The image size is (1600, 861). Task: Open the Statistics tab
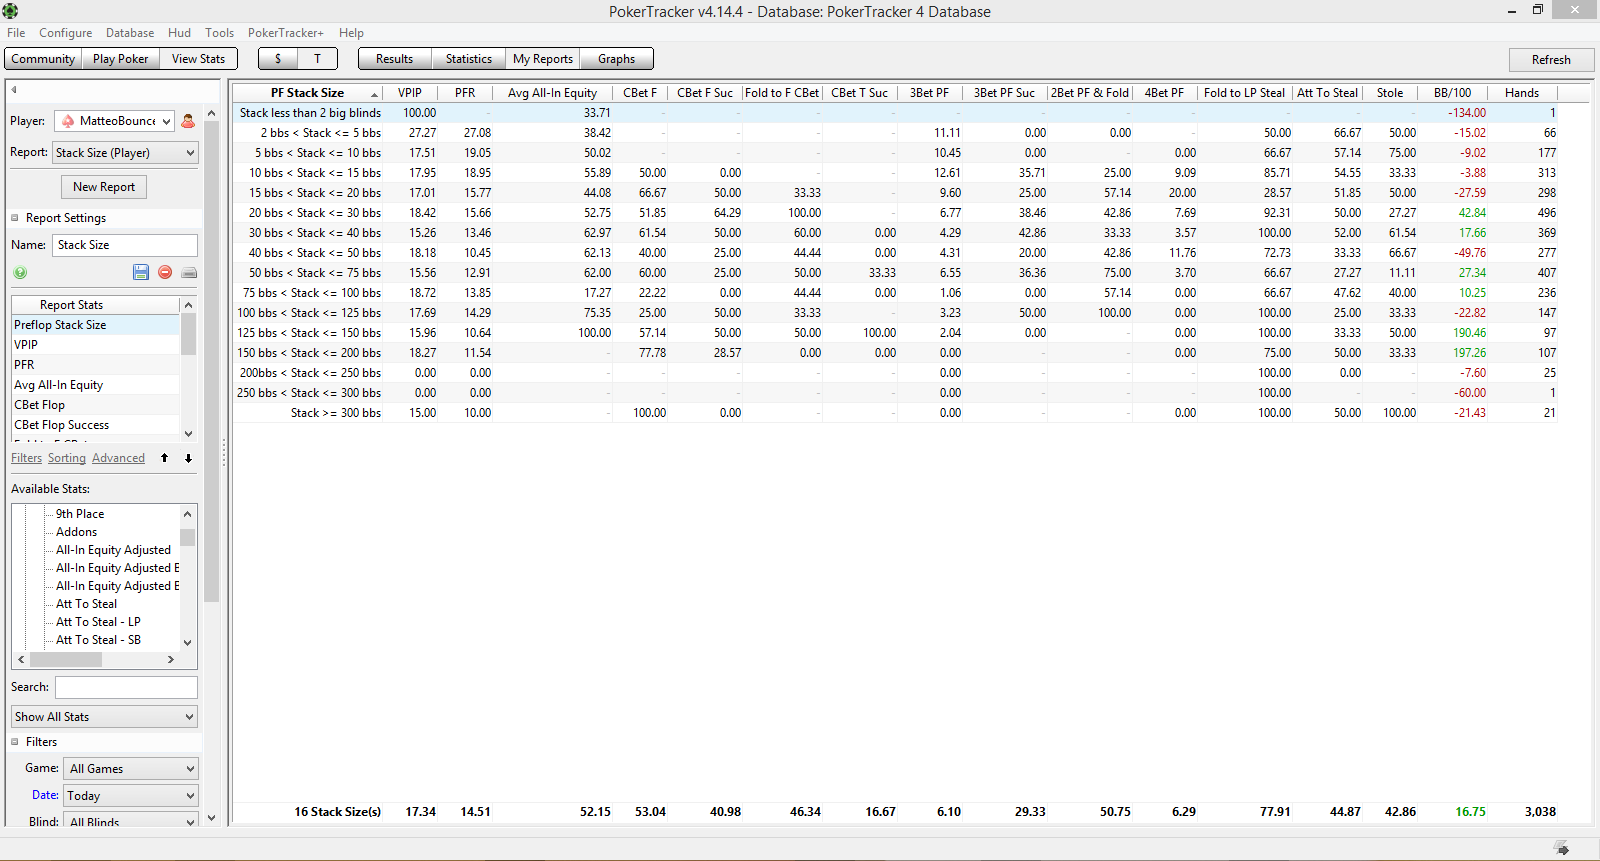tap(468, 59)
